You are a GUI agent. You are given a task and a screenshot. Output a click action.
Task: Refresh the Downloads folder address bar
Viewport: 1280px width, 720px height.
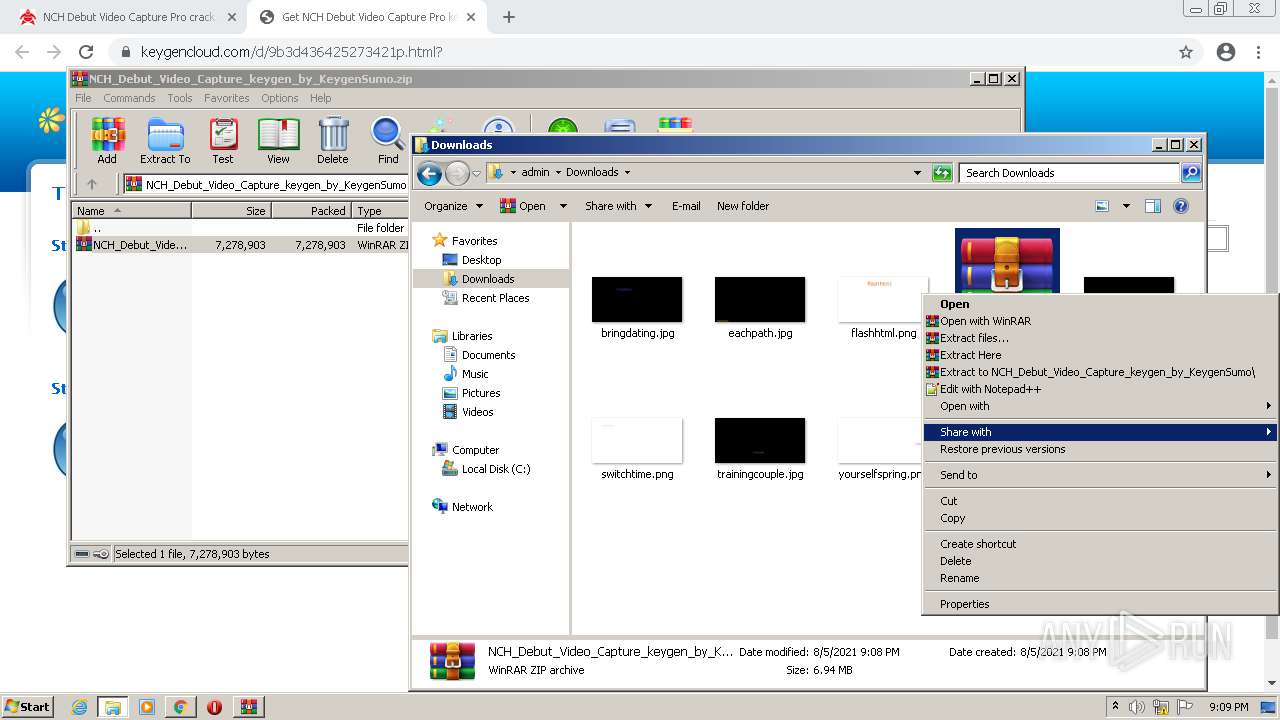coord(941,173)
